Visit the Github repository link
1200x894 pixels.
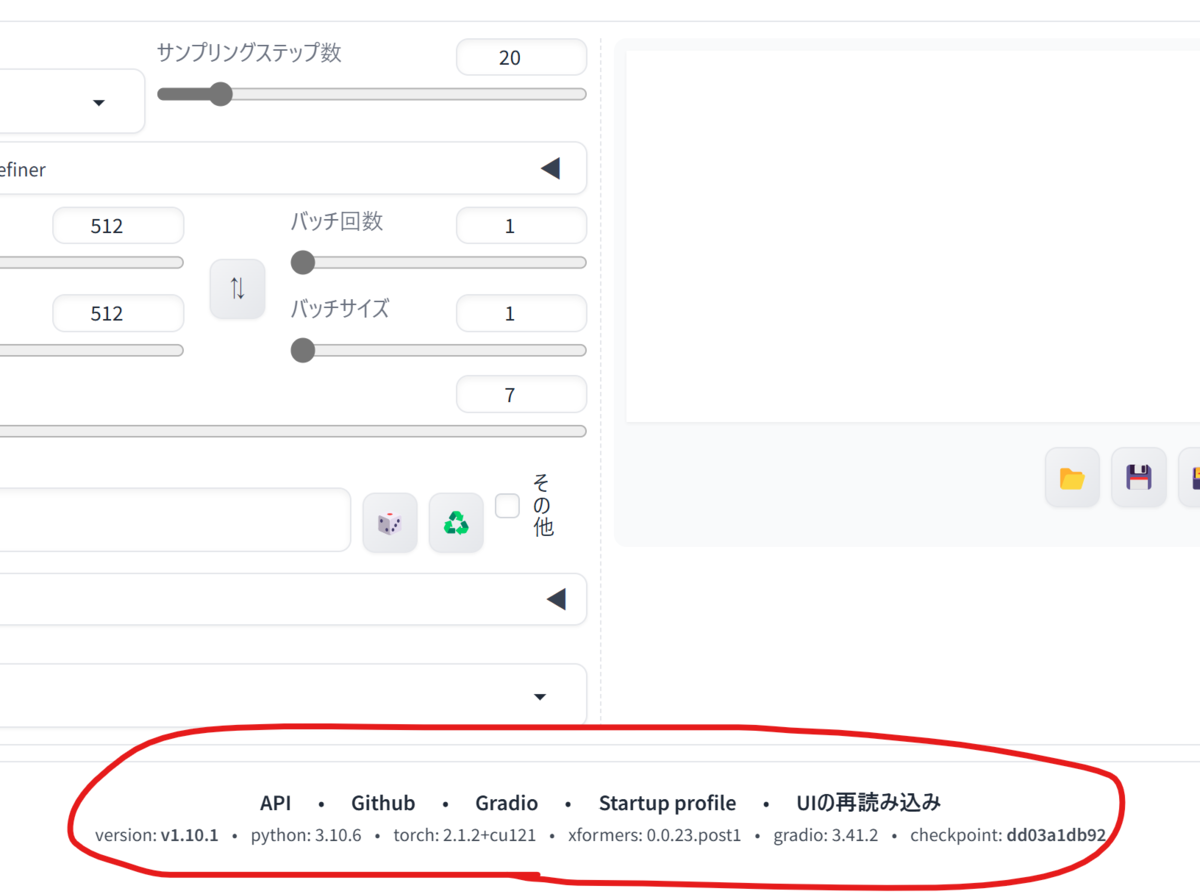pyautogui.click(x=383, y=802)
